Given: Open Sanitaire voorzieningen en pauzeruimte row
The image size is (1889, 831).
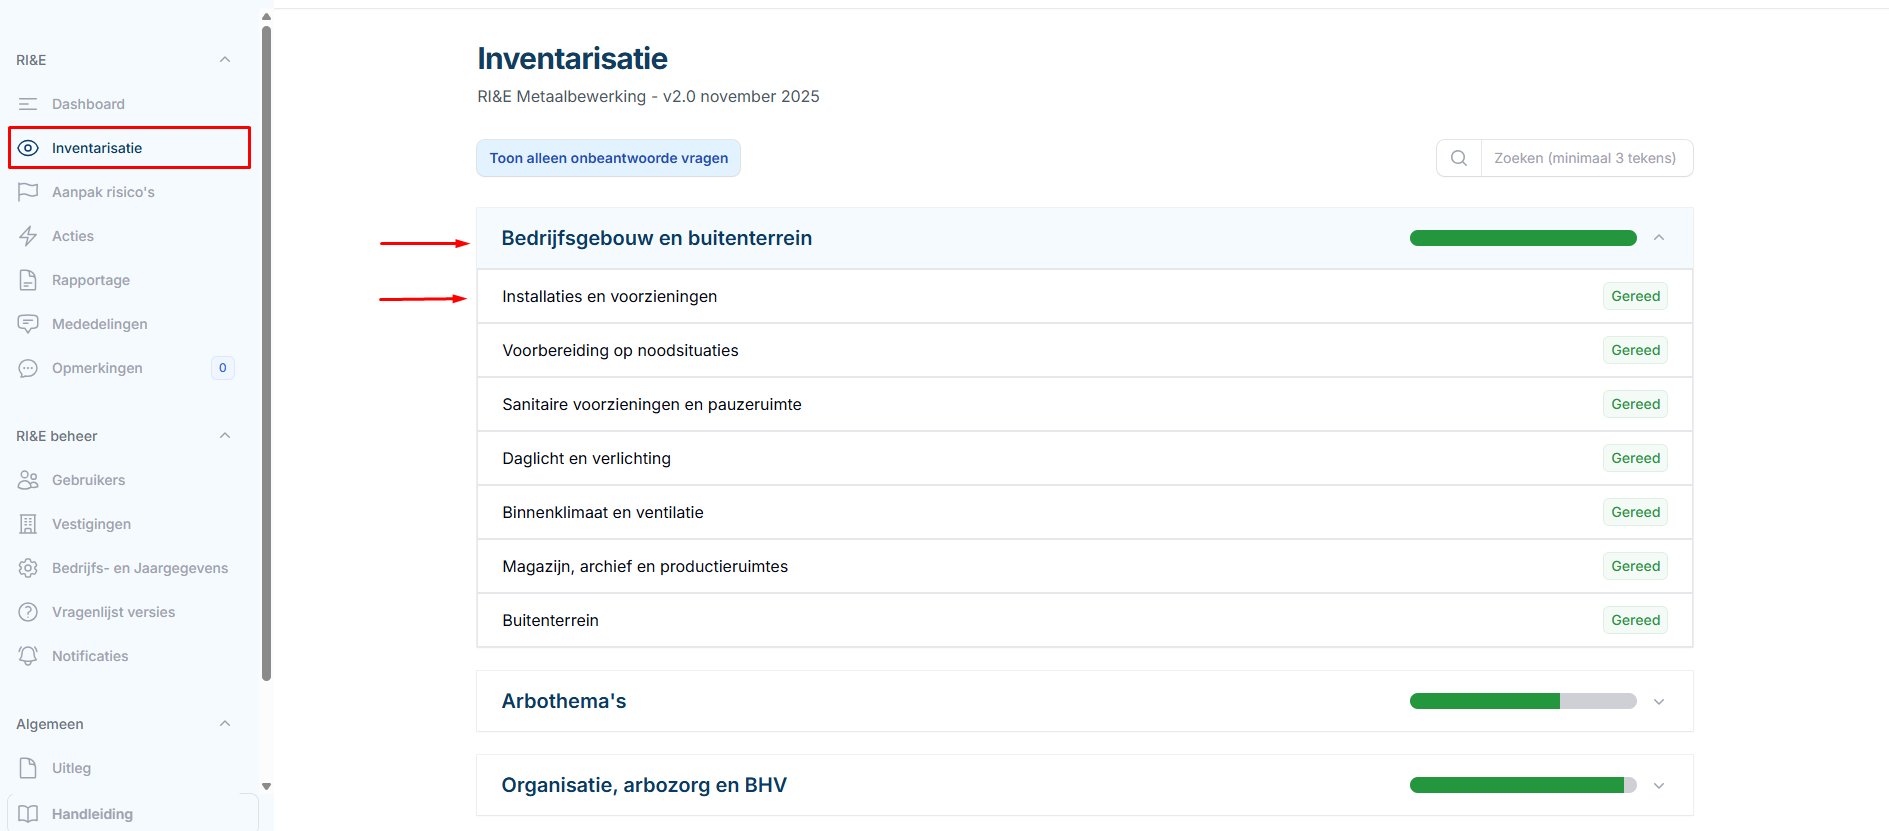Looking at the screenshot, I should tap(1085, 404).
